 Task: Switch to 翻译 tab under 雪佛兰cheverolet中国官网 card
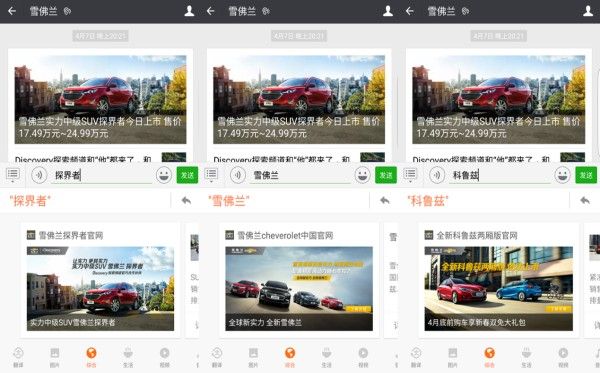217,357
